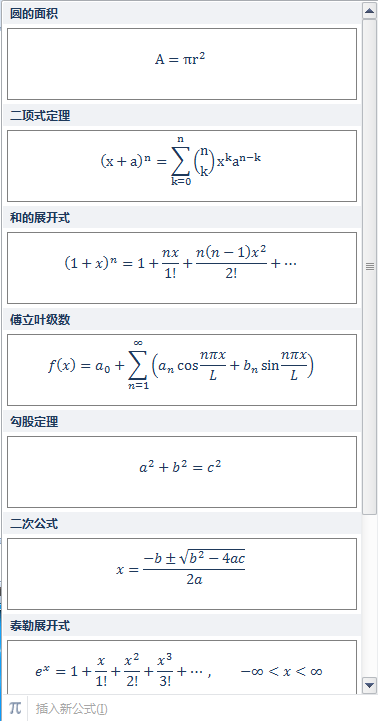Click the 勾股定理 heading

34,422
